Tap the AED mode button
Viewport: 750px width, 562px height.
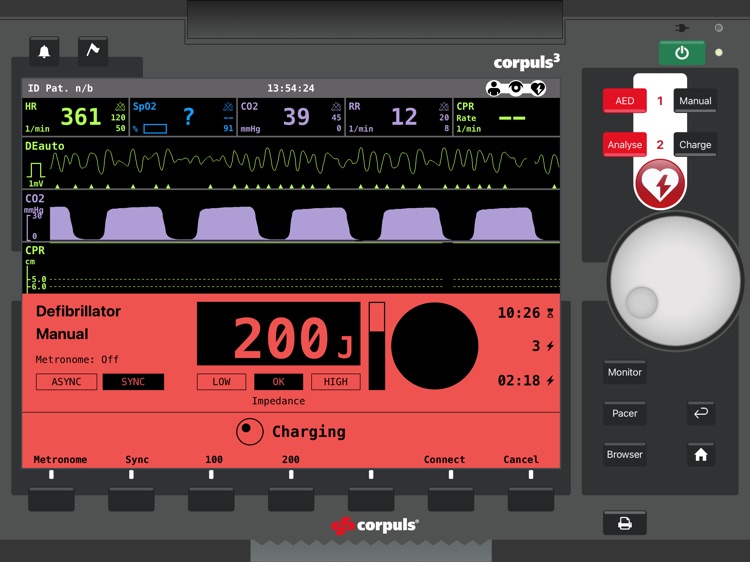click(625, 101)
